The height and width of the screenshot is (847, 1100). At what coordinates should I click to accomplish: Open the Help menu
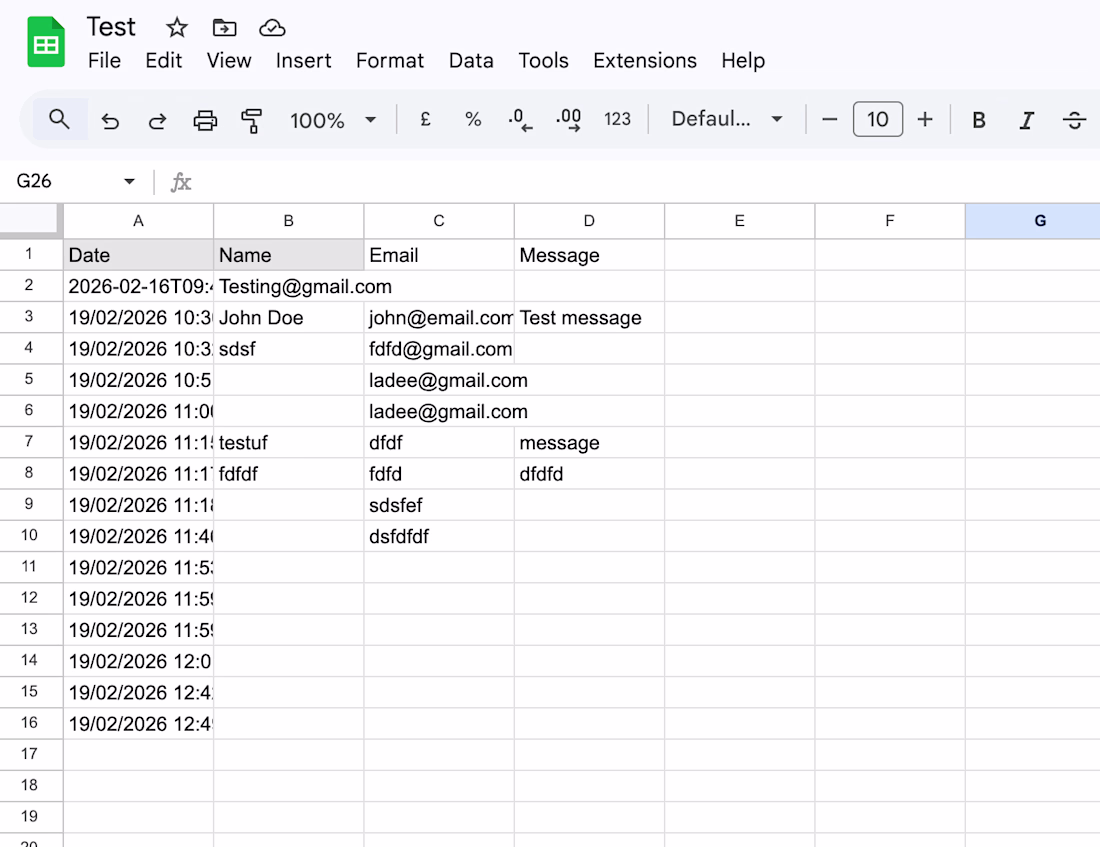click(743, 61)
